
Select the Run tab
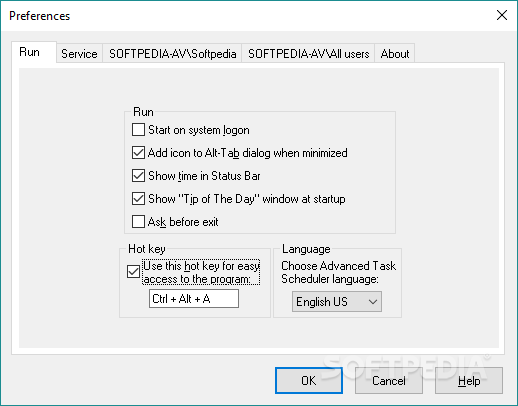click(x=34, y=52)
